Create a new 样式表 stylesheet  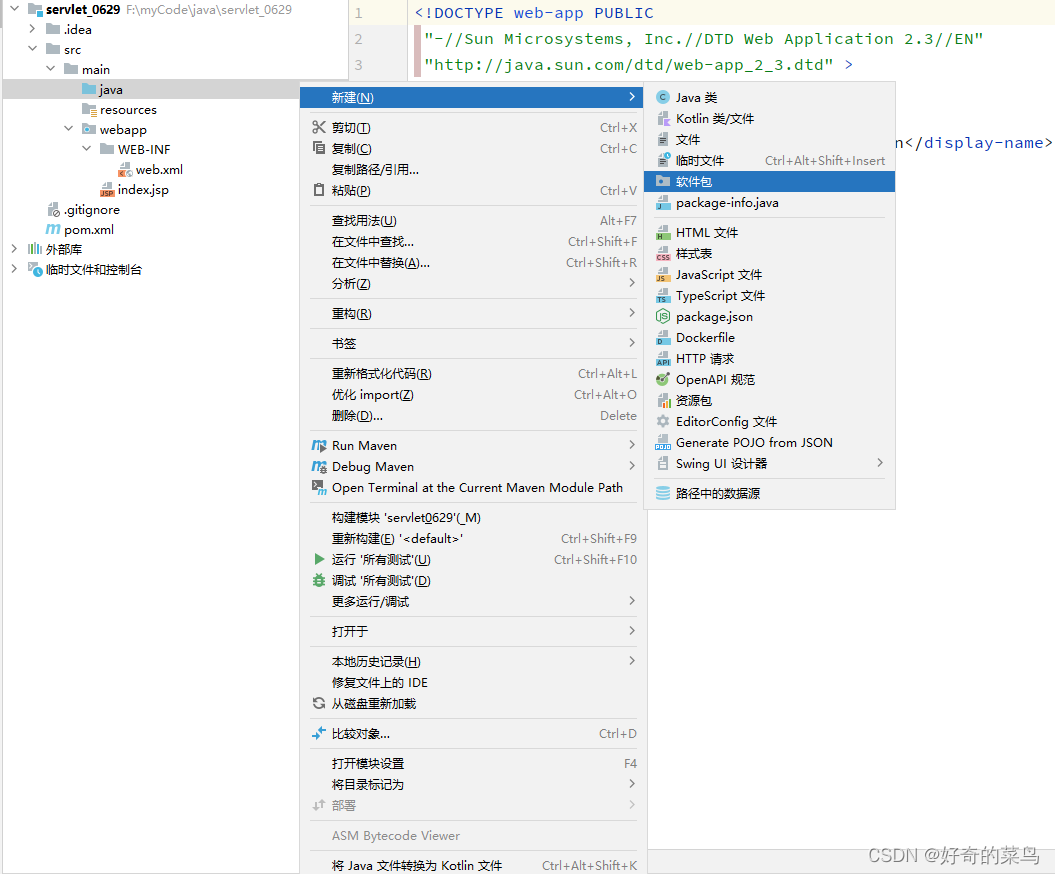point(690,253)
